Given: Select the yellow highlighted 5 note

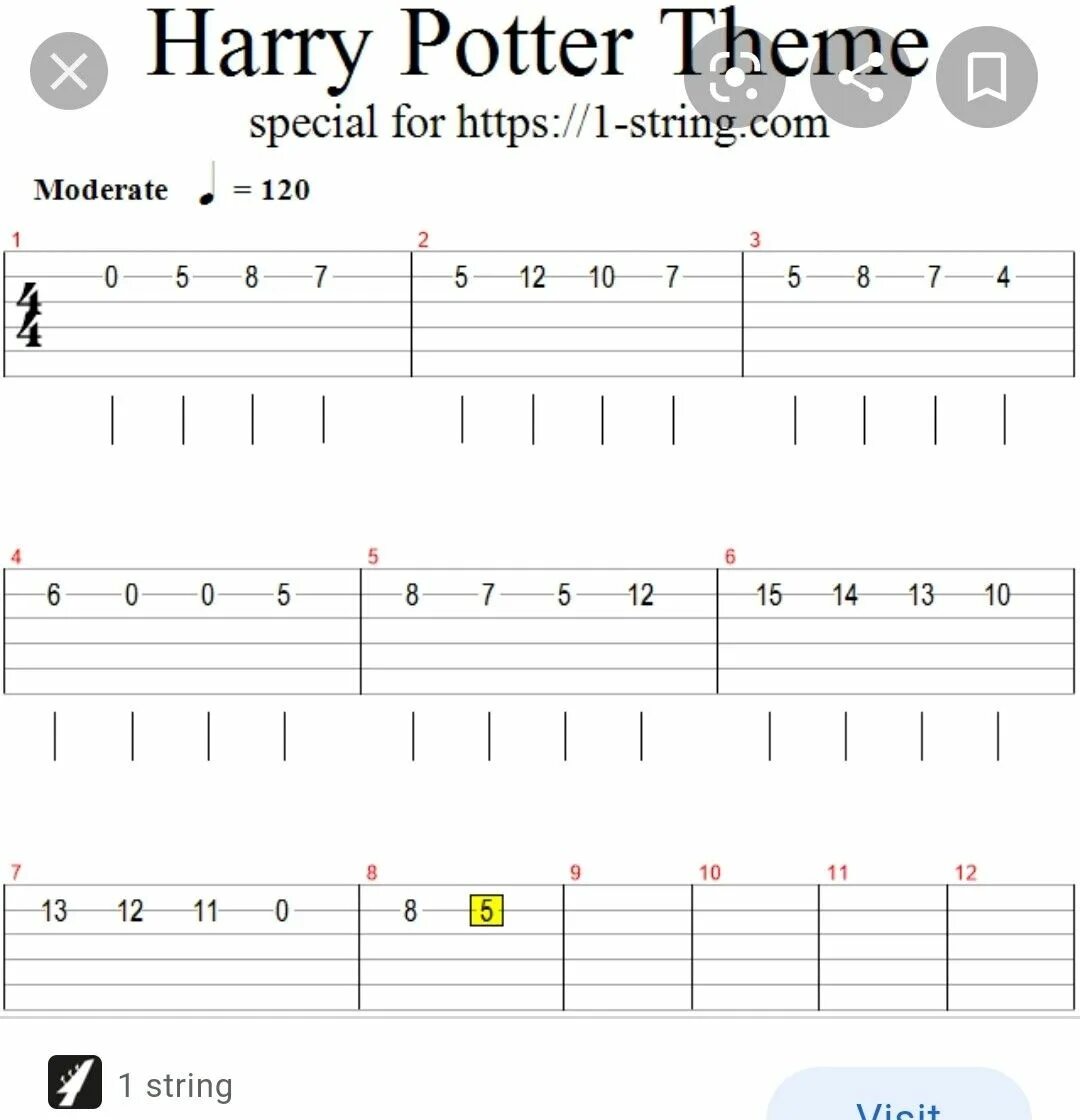Looking at the screenshot, I should pos(486,911).
